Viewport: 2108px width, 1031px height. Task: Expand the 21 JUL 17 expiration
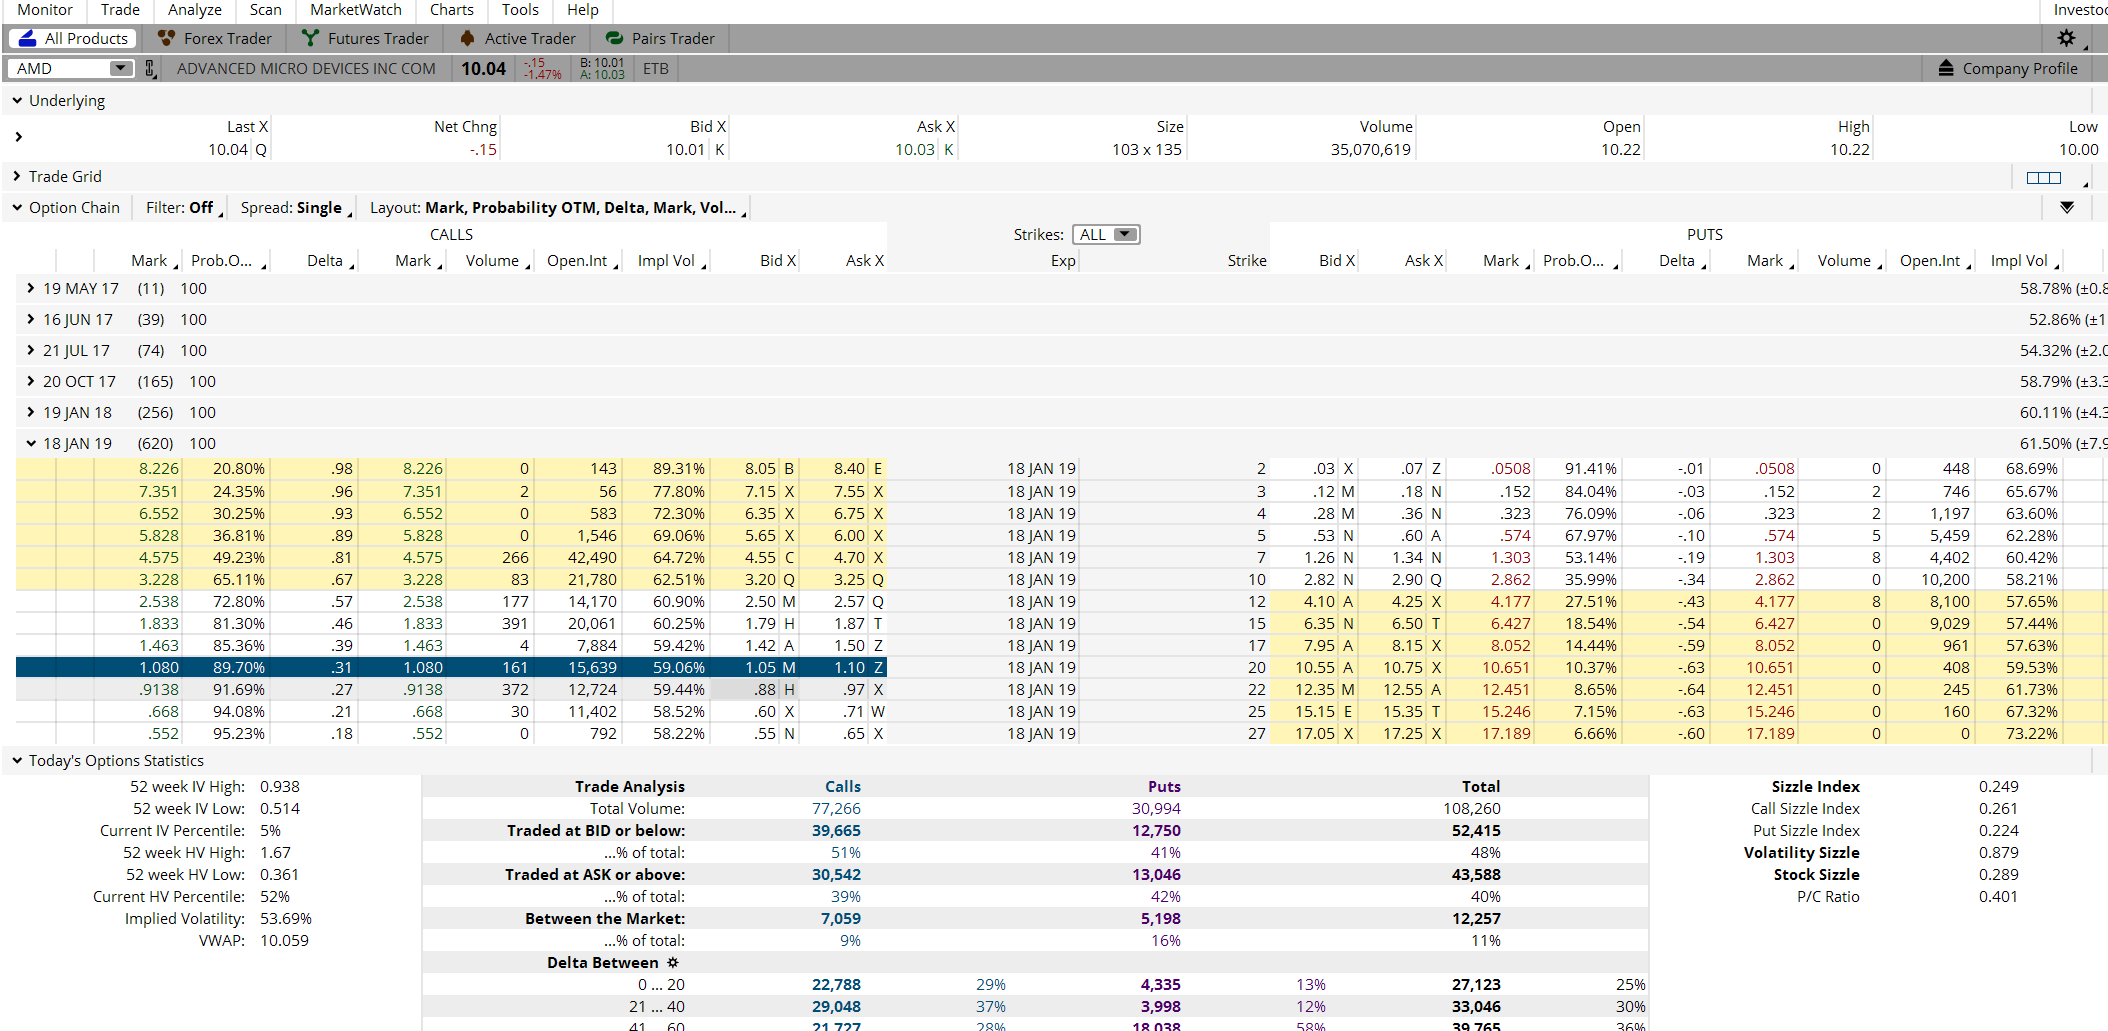(31, 351)
